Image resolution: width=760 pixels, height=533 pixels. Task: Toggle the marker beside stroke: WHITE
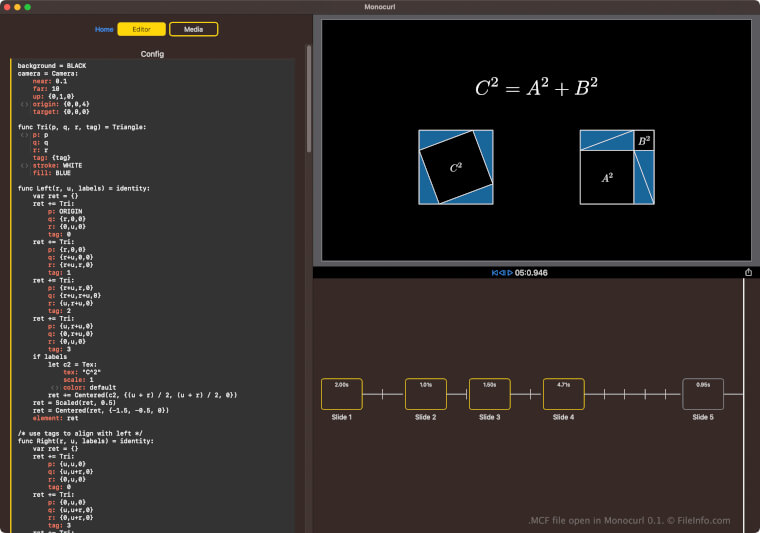[x=24, y=164]
